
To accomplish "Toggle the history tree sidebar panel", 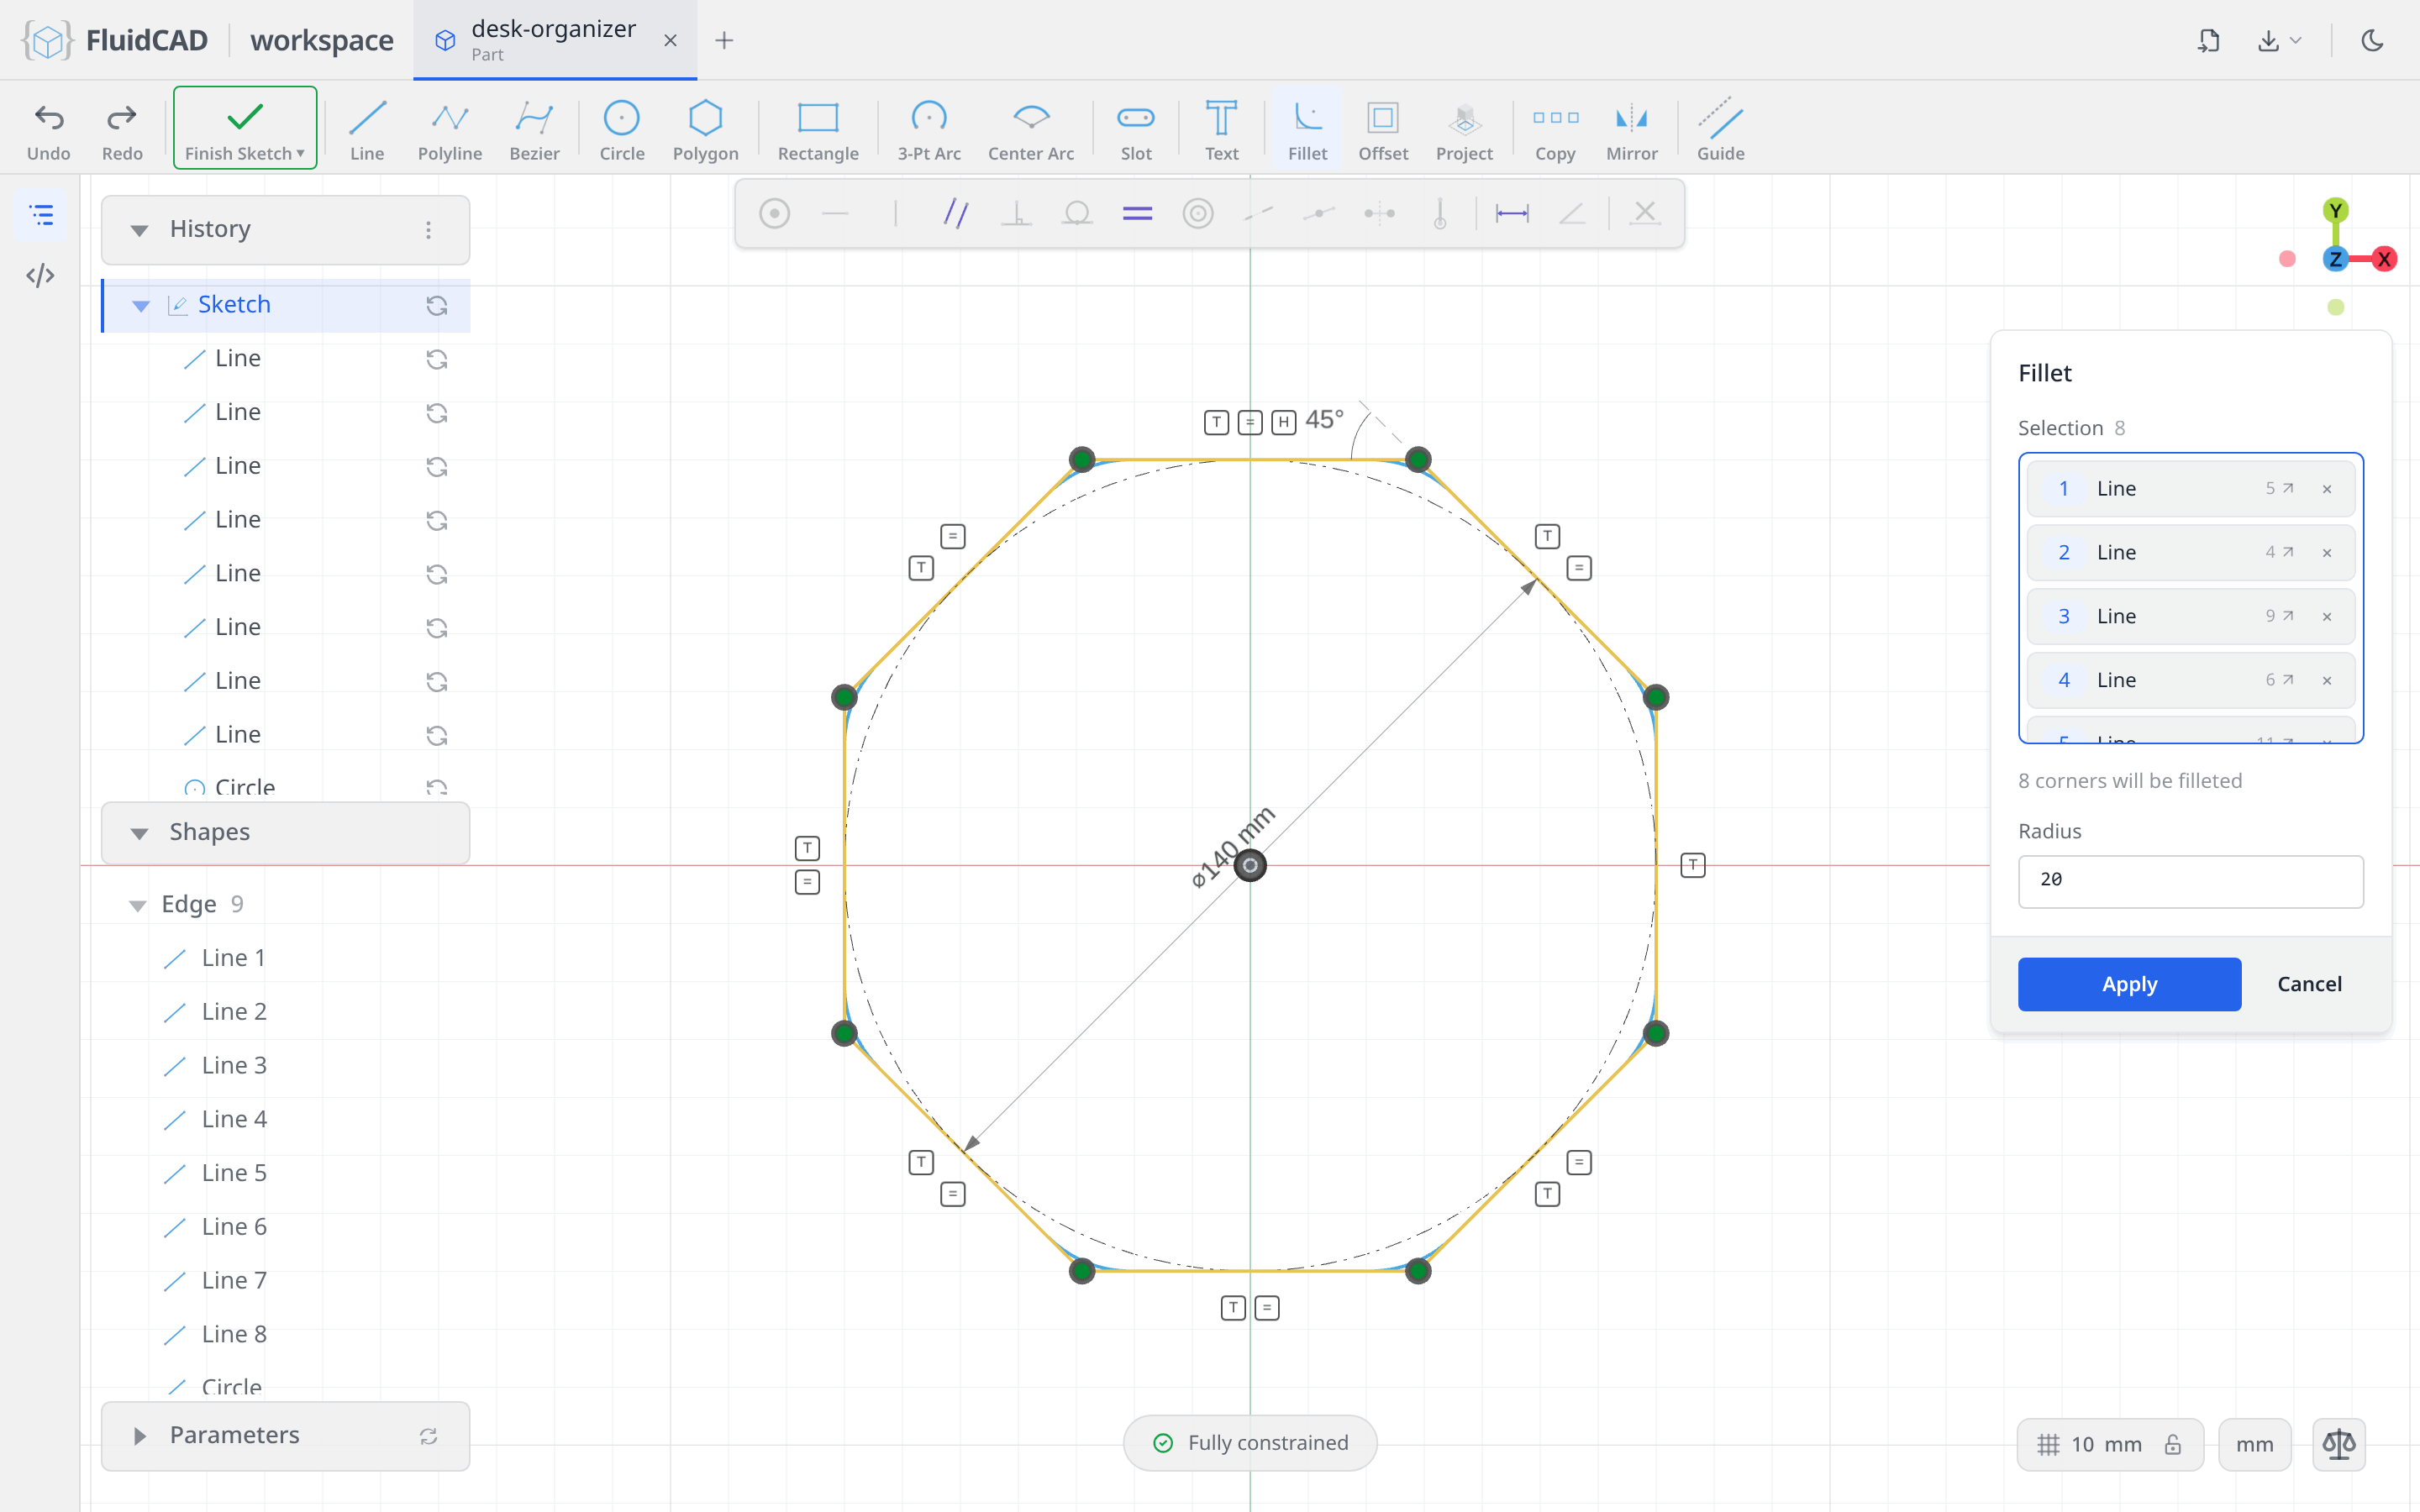I will tap(41, 215).
